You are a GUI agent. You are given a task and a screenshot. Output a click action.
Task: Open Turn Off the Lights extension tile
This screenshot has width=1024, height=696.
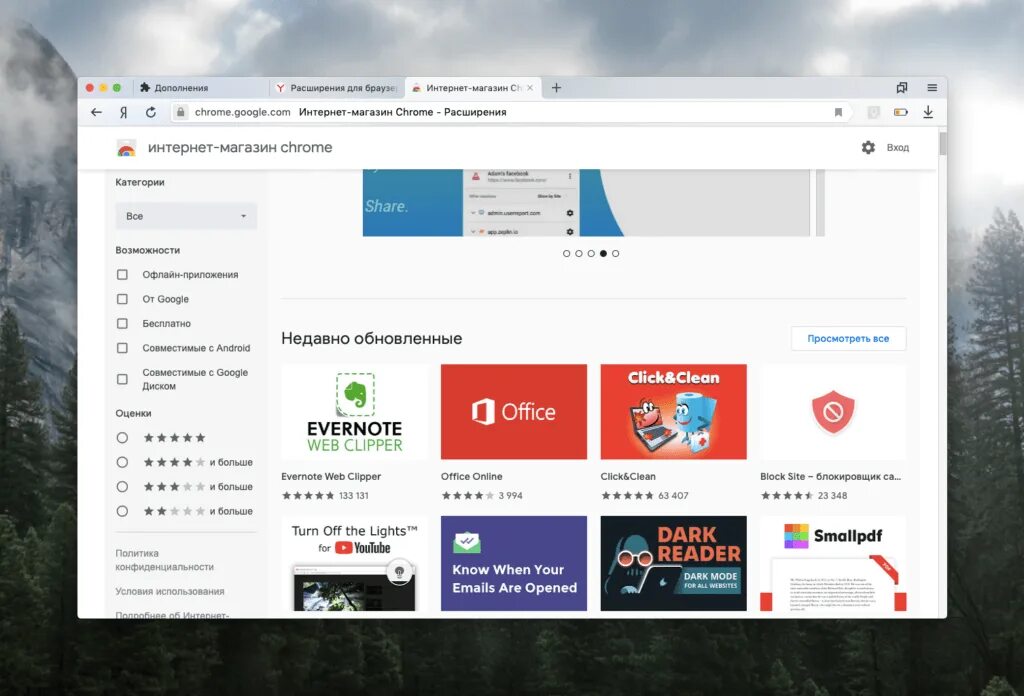pyautogui.click(x=355, y=563)
